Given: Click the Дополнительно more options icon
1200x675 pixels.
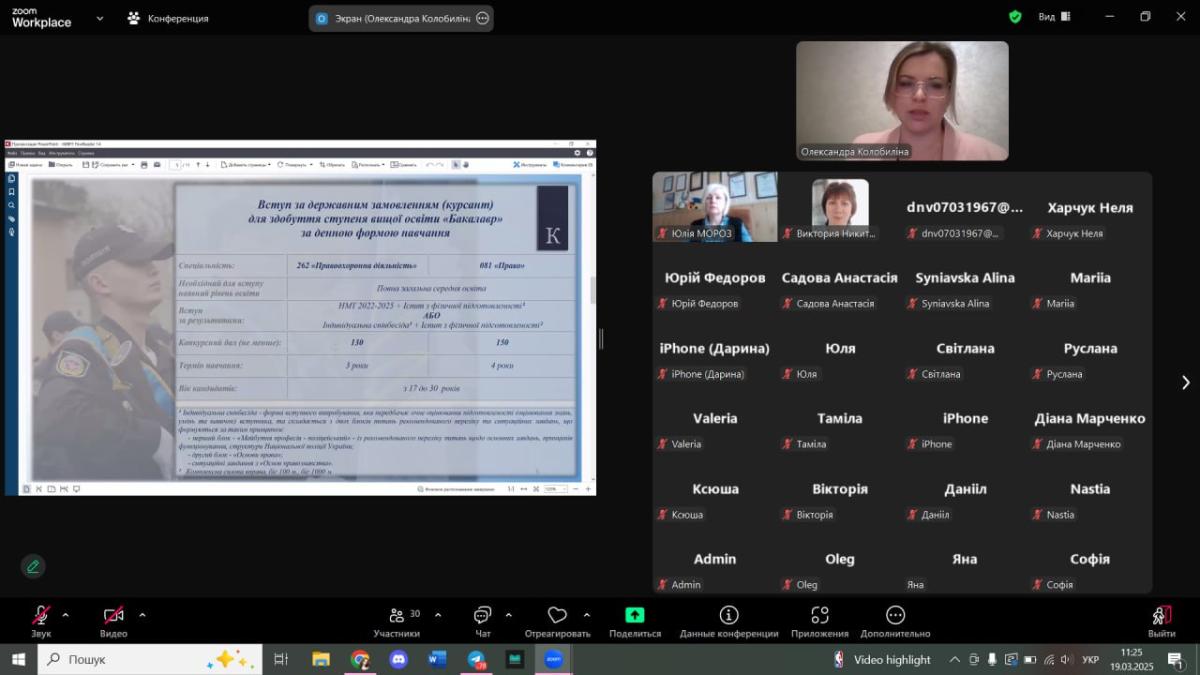Looking at the screenshot, I should click(x=895, y=616).
